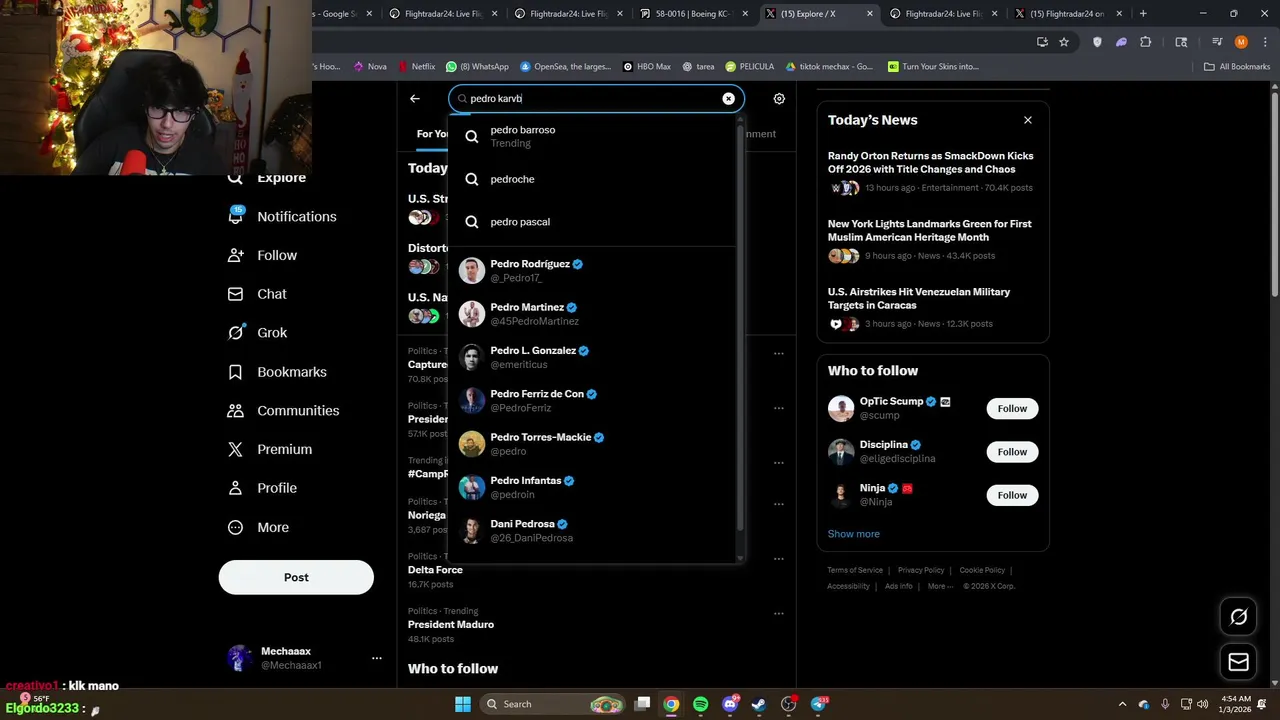Open Spotify from the taskbar
Image resolution: width=1280 pixels, height=720 pixels.
pyautogui.click(x=700, y=704)
